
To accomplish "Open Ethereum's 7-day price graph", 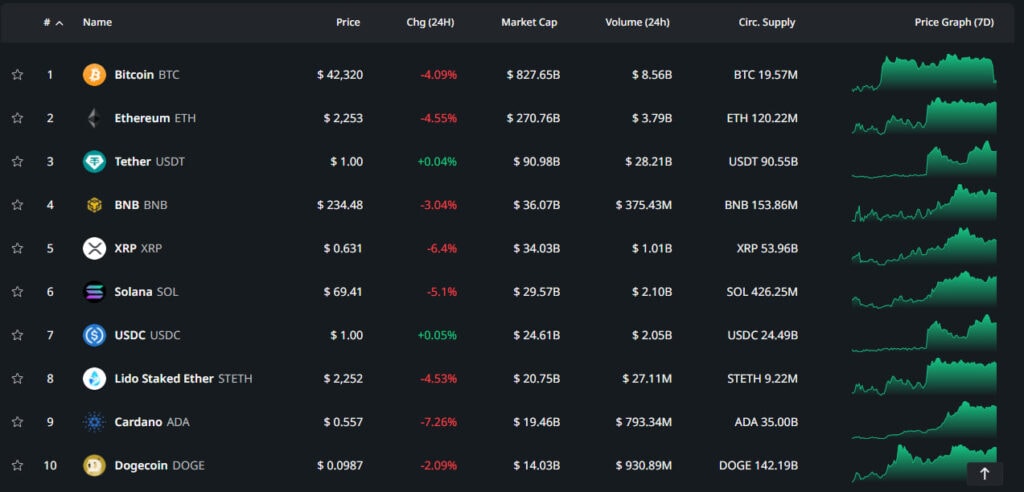I will [924, 117].
